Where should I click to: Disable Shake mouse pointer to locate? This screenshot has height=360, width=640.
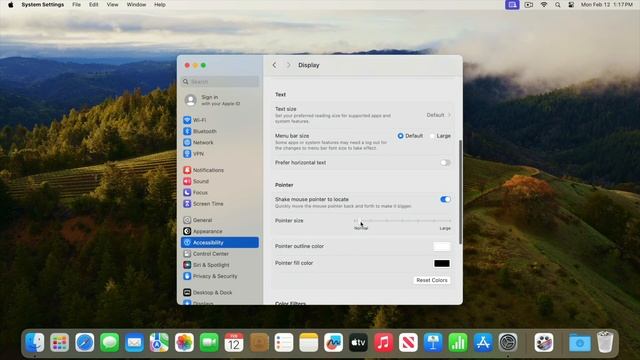click(x=445, y=200)
